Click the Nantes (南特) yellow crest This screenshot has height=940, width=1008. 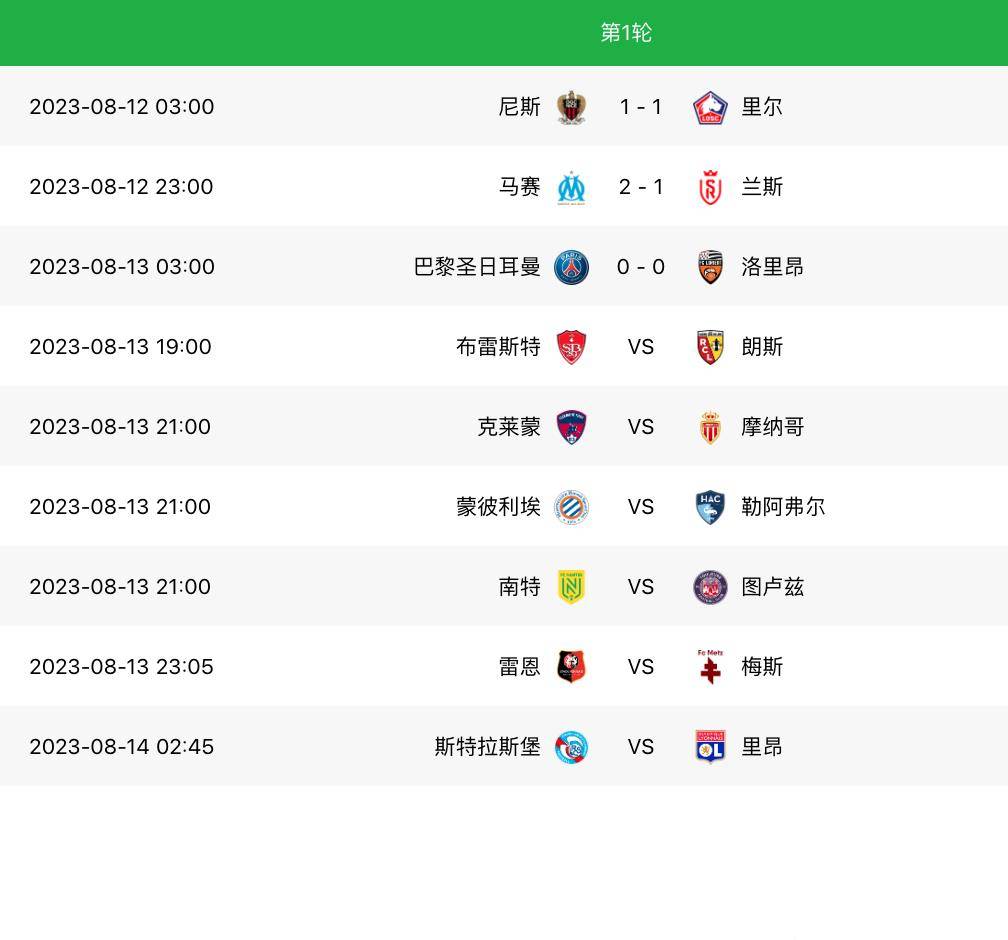[x=571, y=587]
